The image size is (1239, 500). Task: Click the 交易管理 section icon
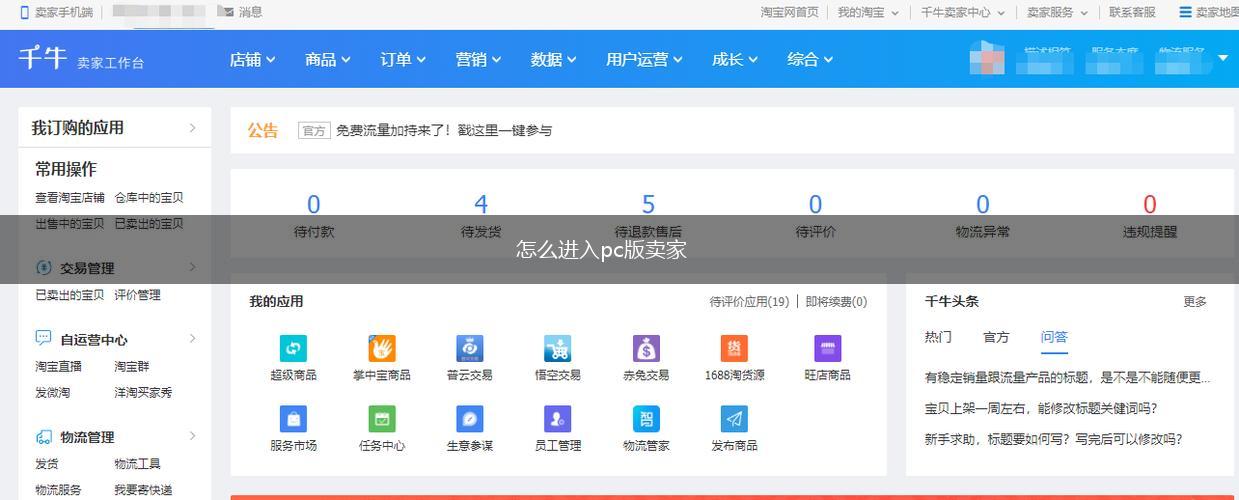[43, 268]
